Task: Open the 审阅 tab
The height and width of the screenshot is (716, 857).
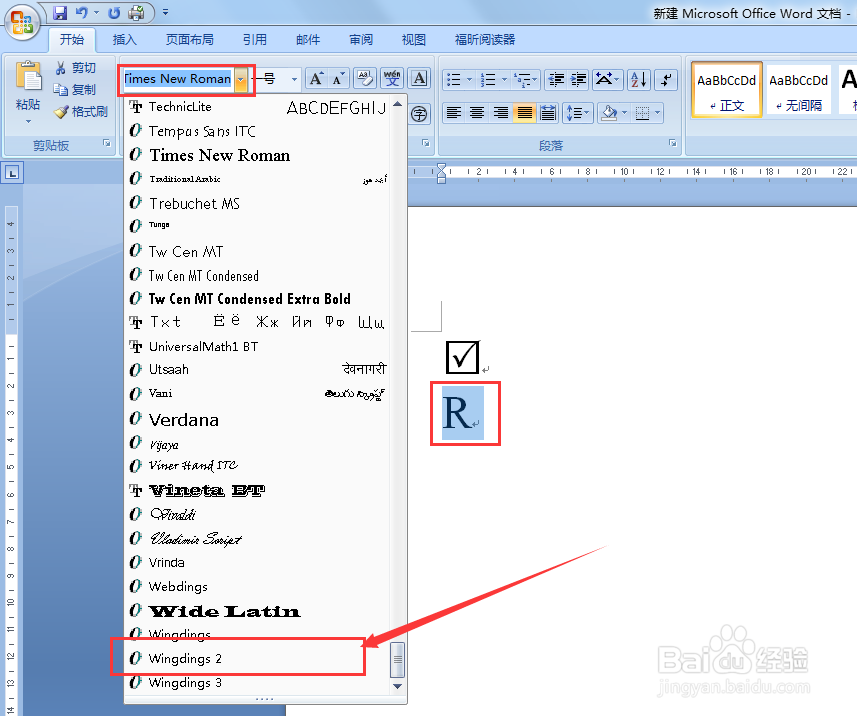Action: (x=361, y=39)
